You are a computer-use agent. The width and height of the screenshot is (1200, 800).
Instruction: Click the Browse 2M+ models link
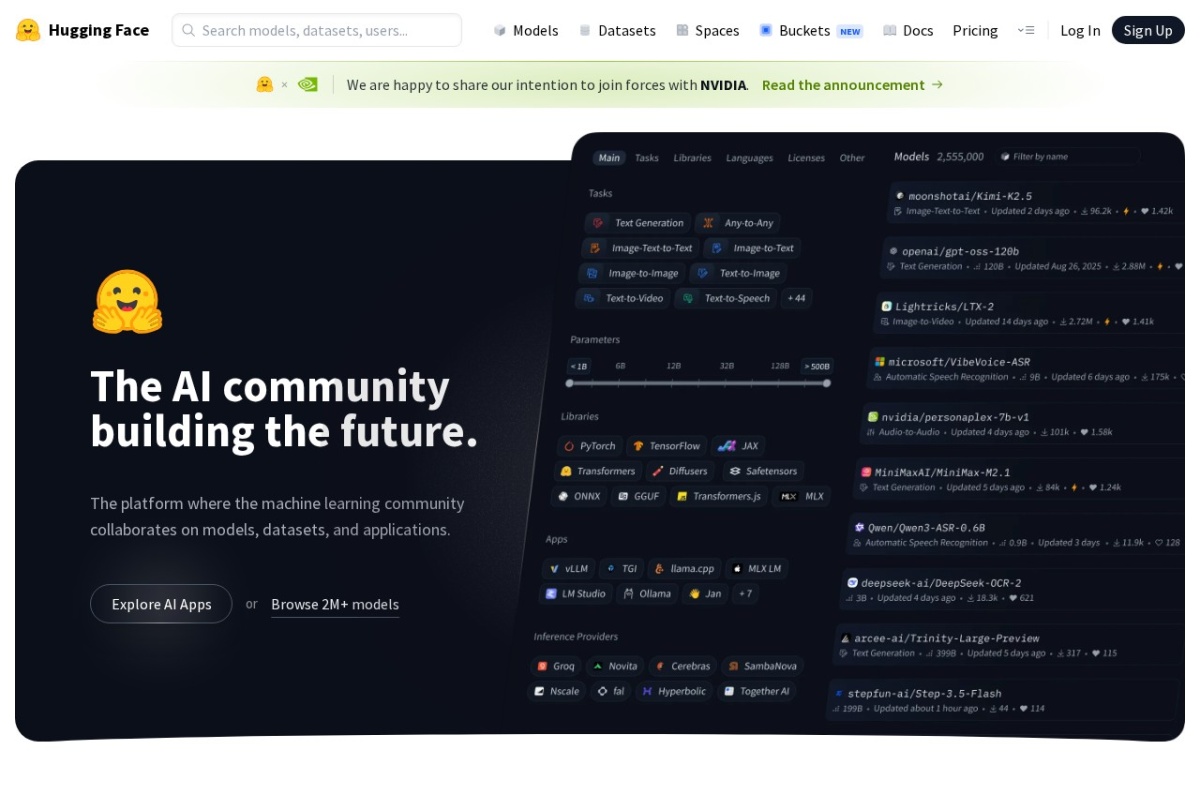click(335, 604)
